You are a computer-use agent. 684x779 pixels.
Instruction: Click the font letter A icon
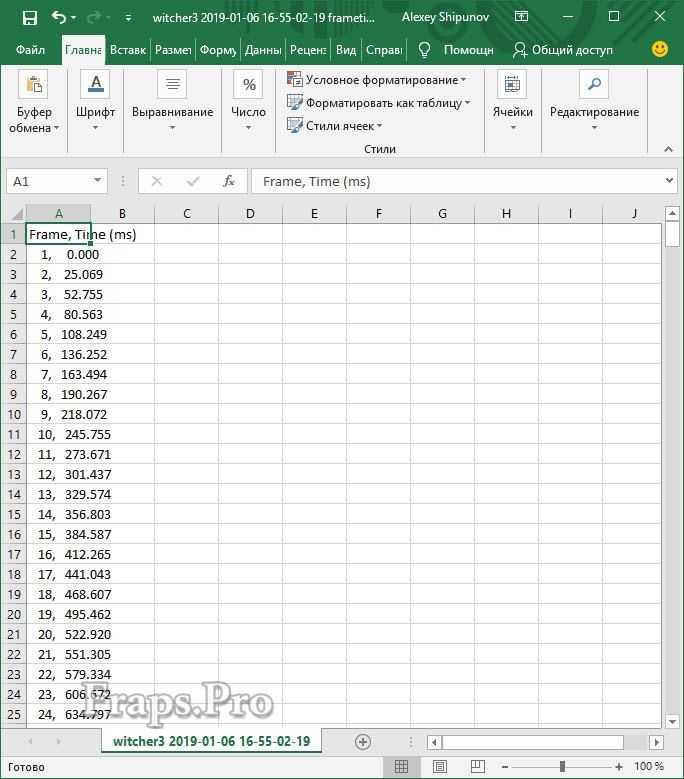pyautogui.click(x=95, y=84)
